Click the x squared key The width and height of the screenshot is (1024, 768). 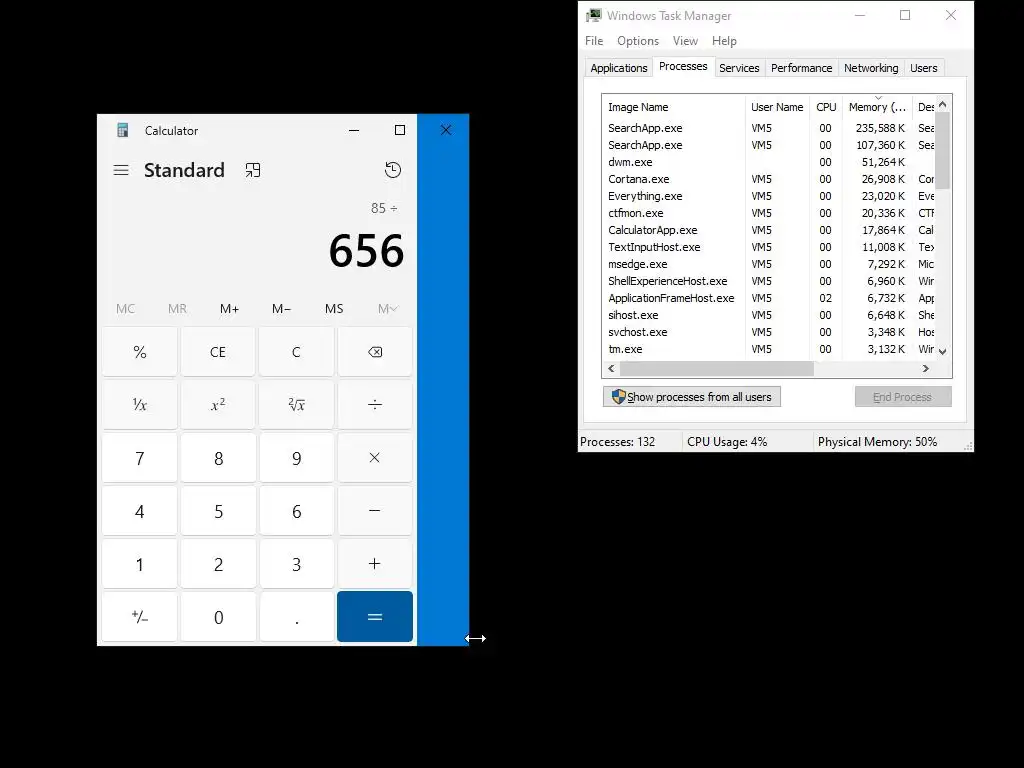[218, 405]
